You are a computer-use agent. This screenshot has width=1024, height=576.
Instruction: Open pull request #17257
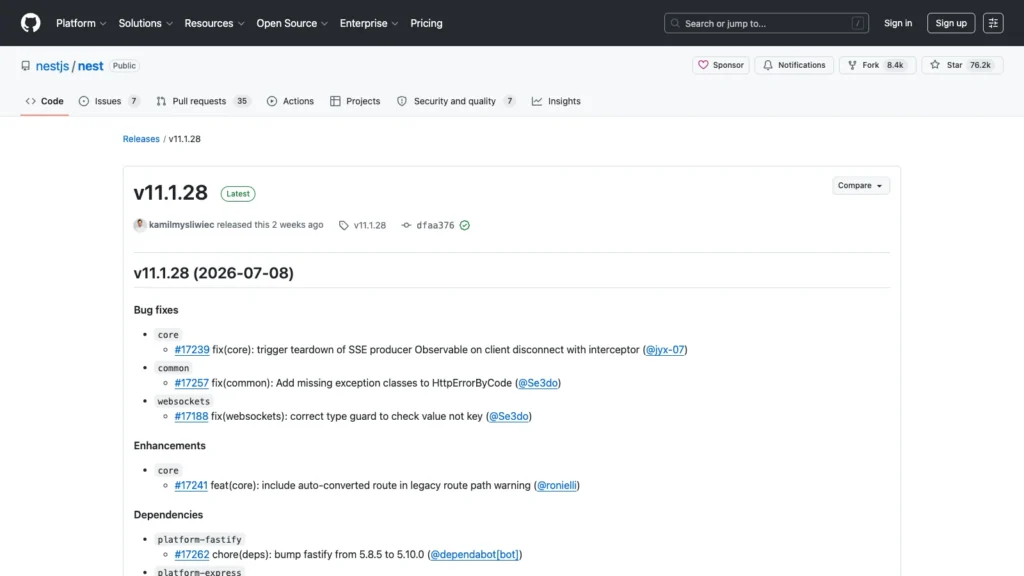tap(191, 383)
